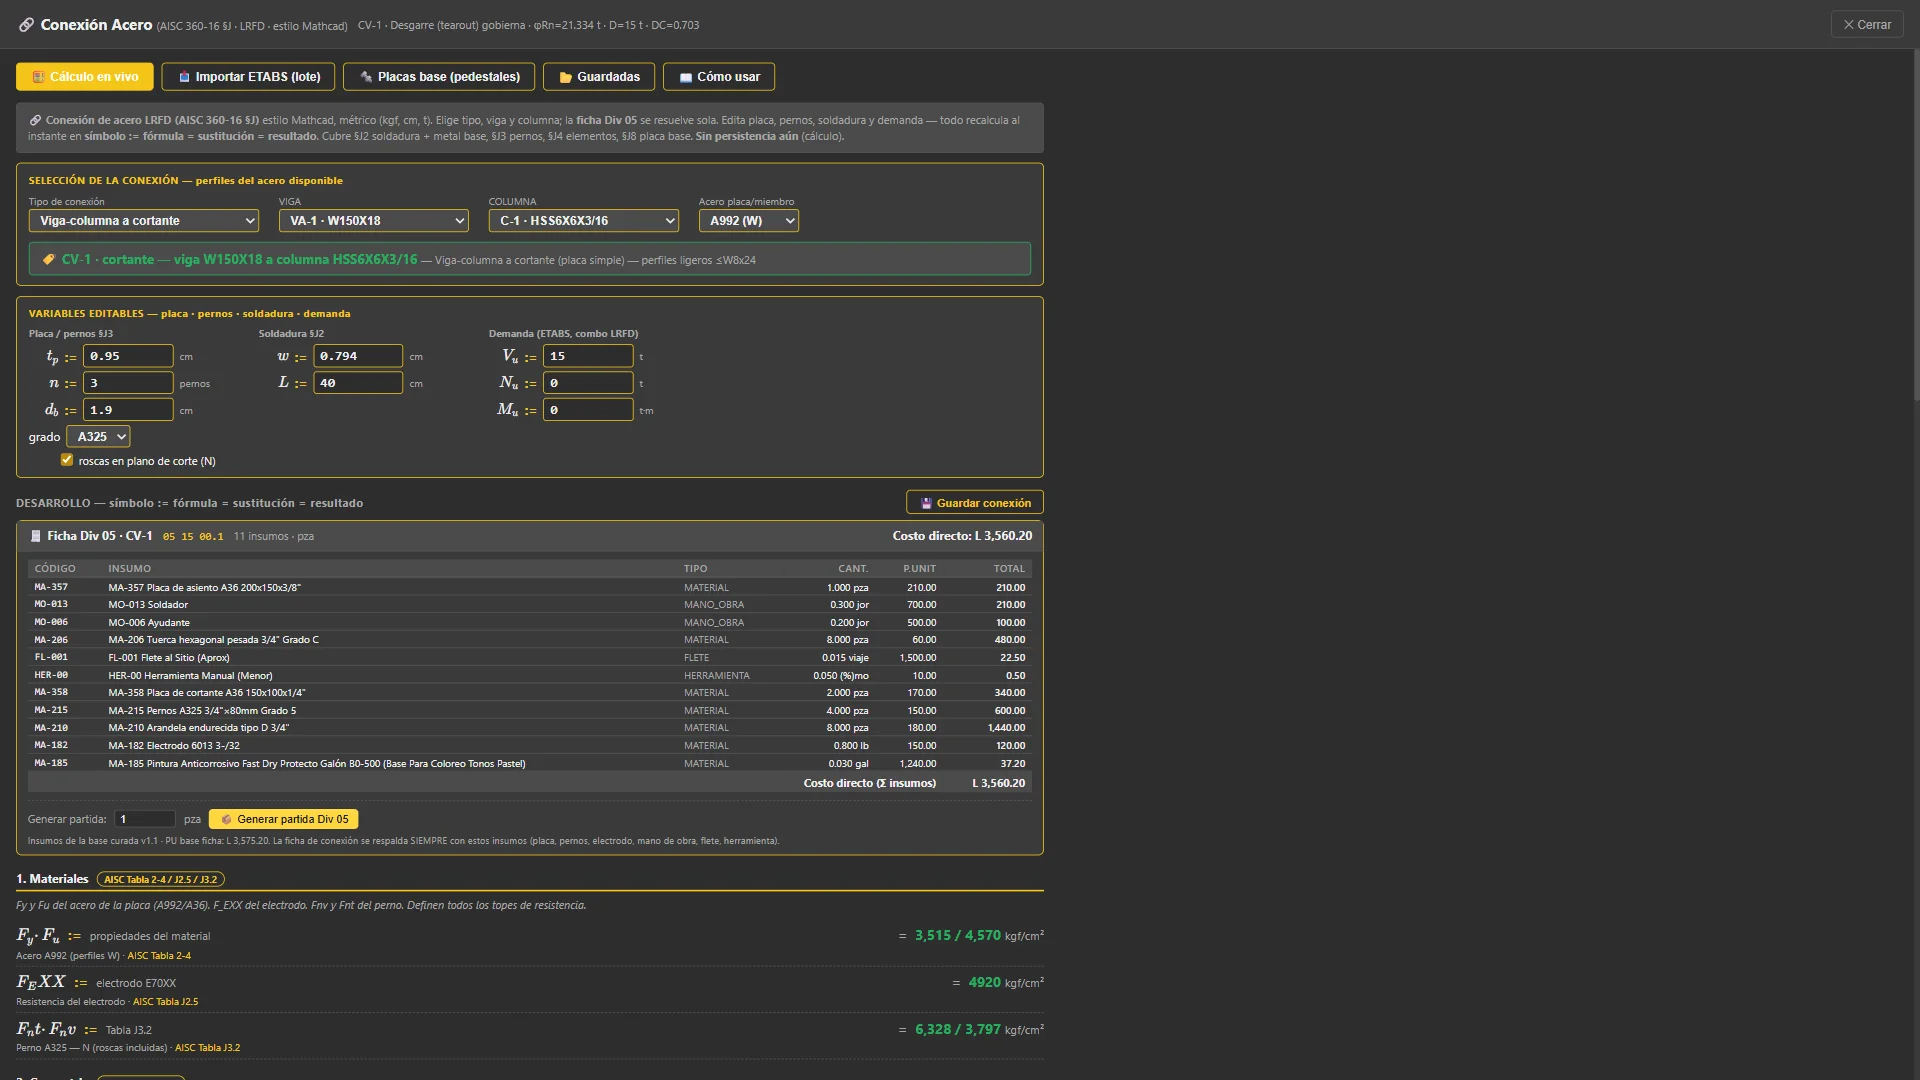Click the book icon beside Cómo usar
The width and height of the screenshot is (1920, 1080).
pos(686,77)
